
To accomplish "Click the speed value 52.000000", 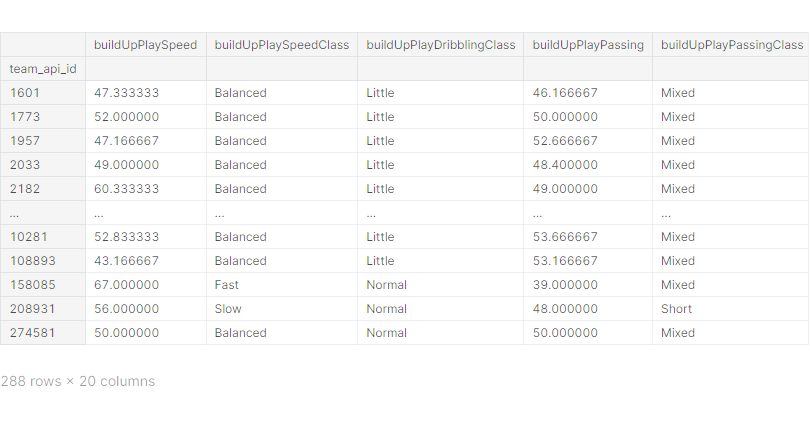I will [127, 117].
